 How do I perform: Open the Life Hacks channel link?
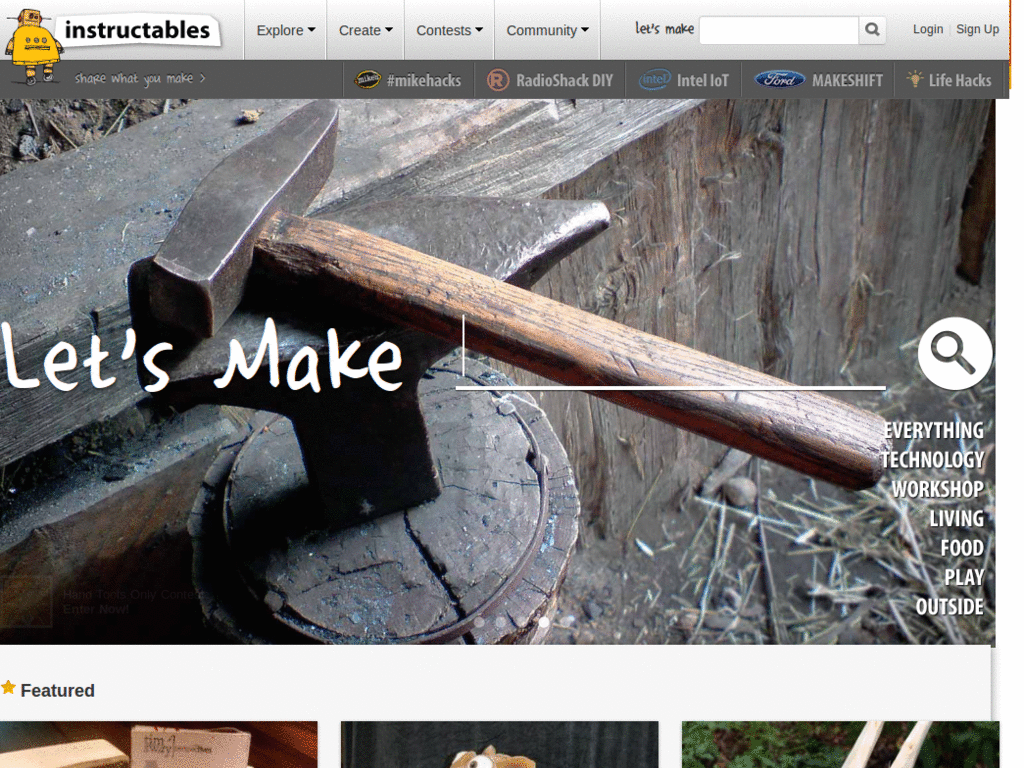tap(949, 80)
